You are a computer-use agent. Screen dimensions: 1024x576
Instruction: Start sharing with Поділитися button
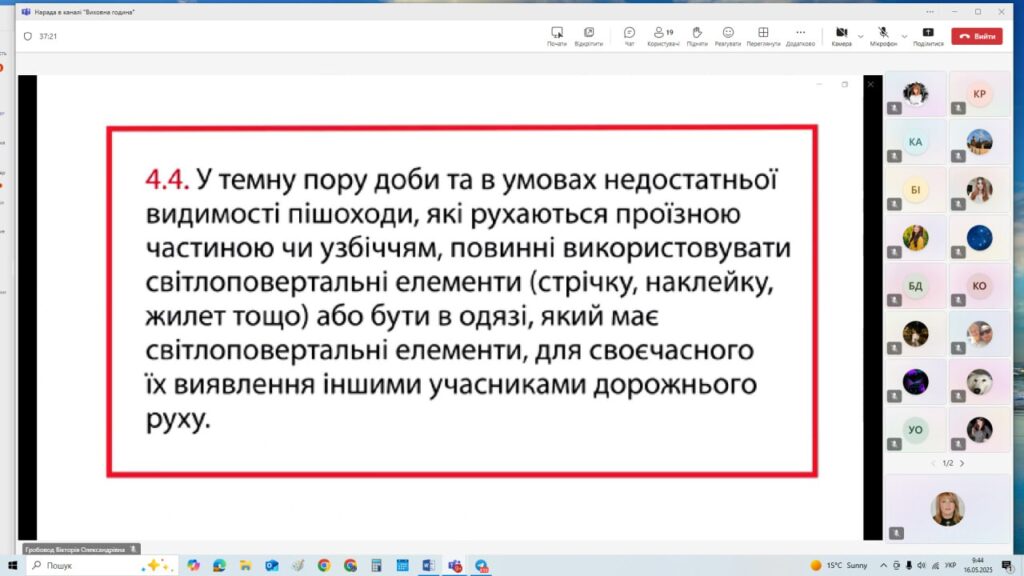tap(928, 36)
